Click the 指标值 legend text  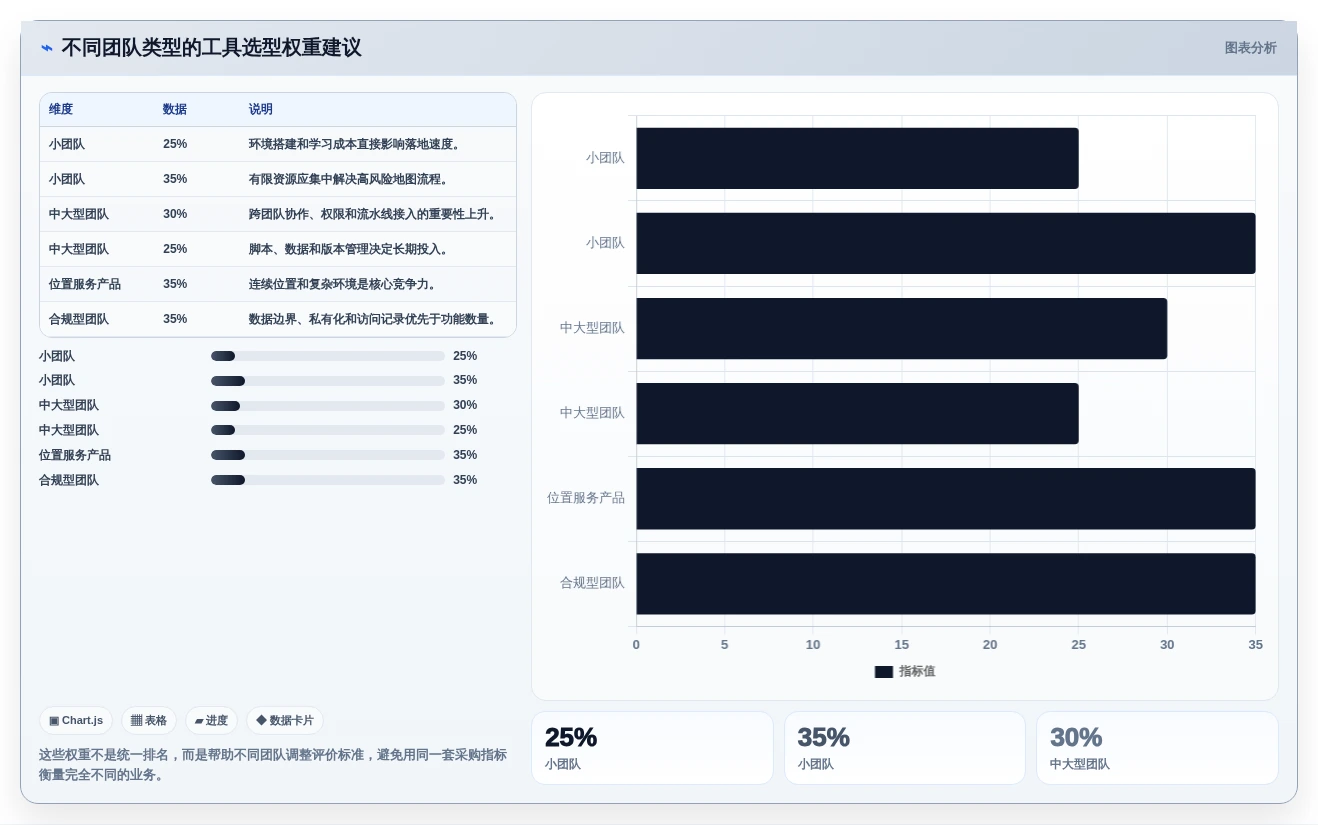coord(917,672)
